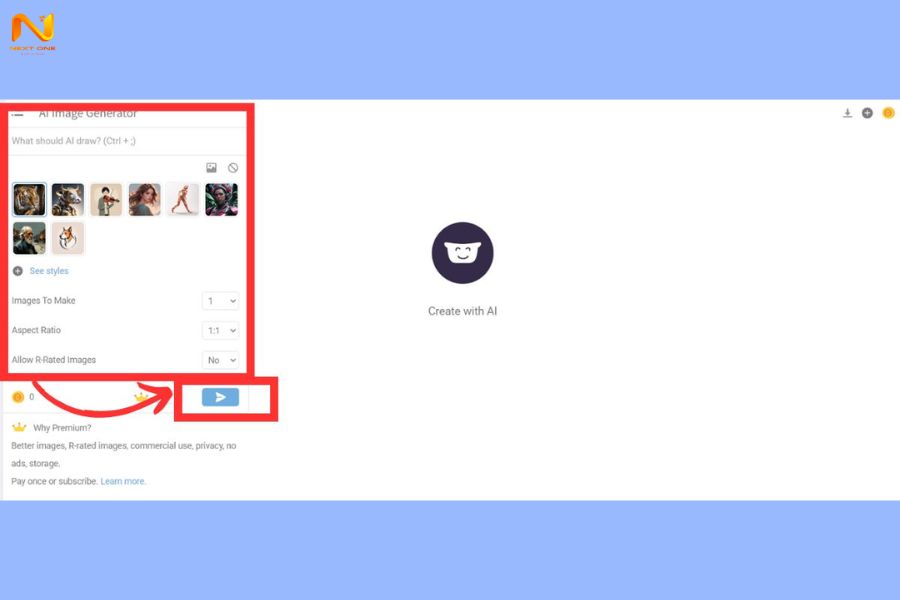
Task: Click the blue send arrow button
Action: (x=220, y=397)
